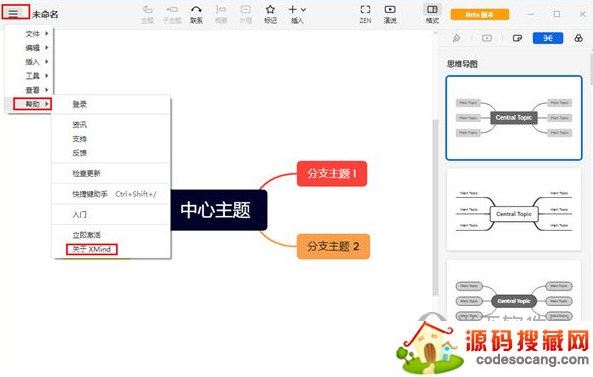This screenshot has width=593, height=377.
Task: Click the orange Beta 版本 button
Action: (480, 15)
